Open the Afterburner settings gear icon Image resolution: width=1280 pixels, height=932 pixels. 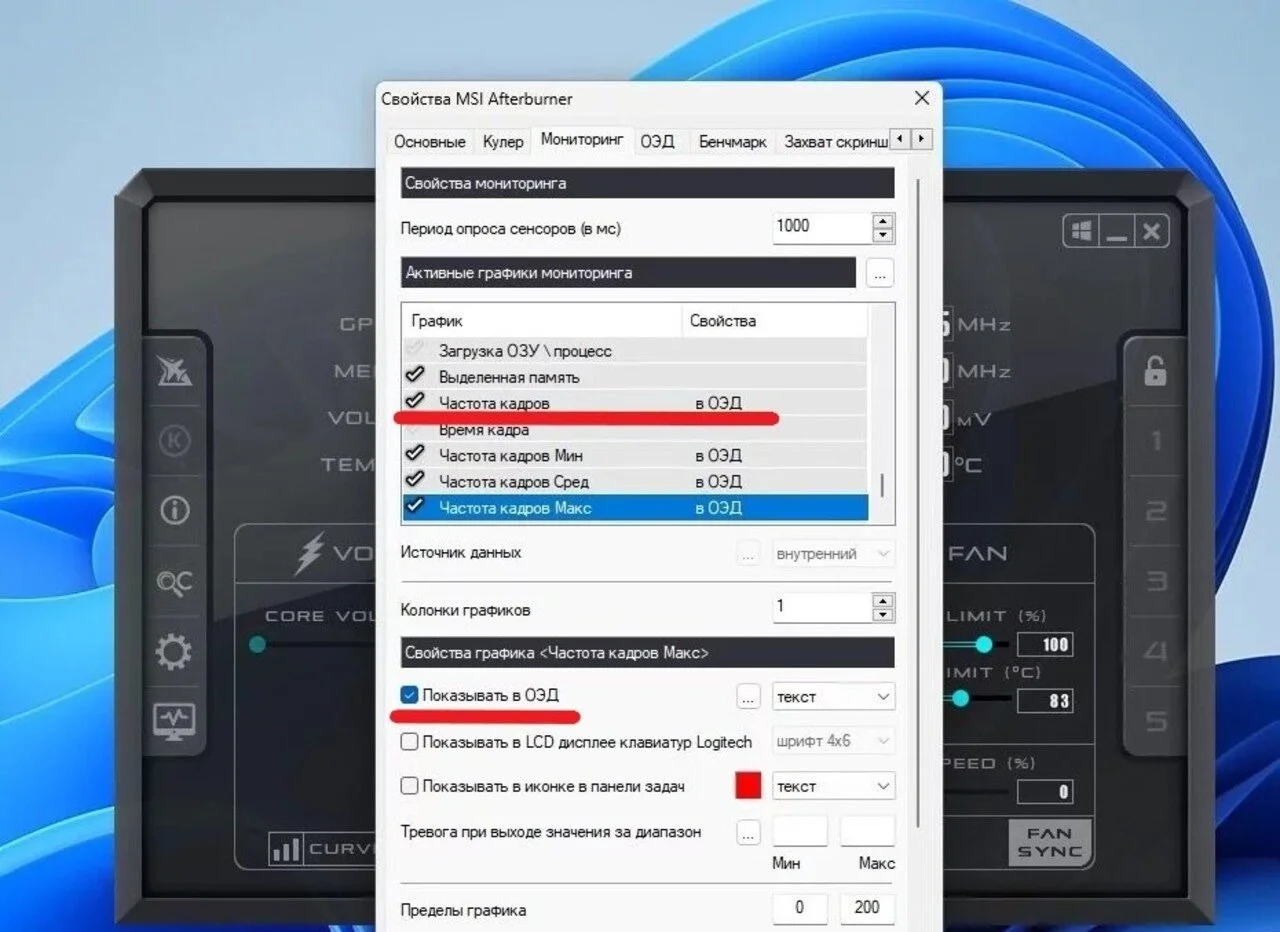pos(174,652)
